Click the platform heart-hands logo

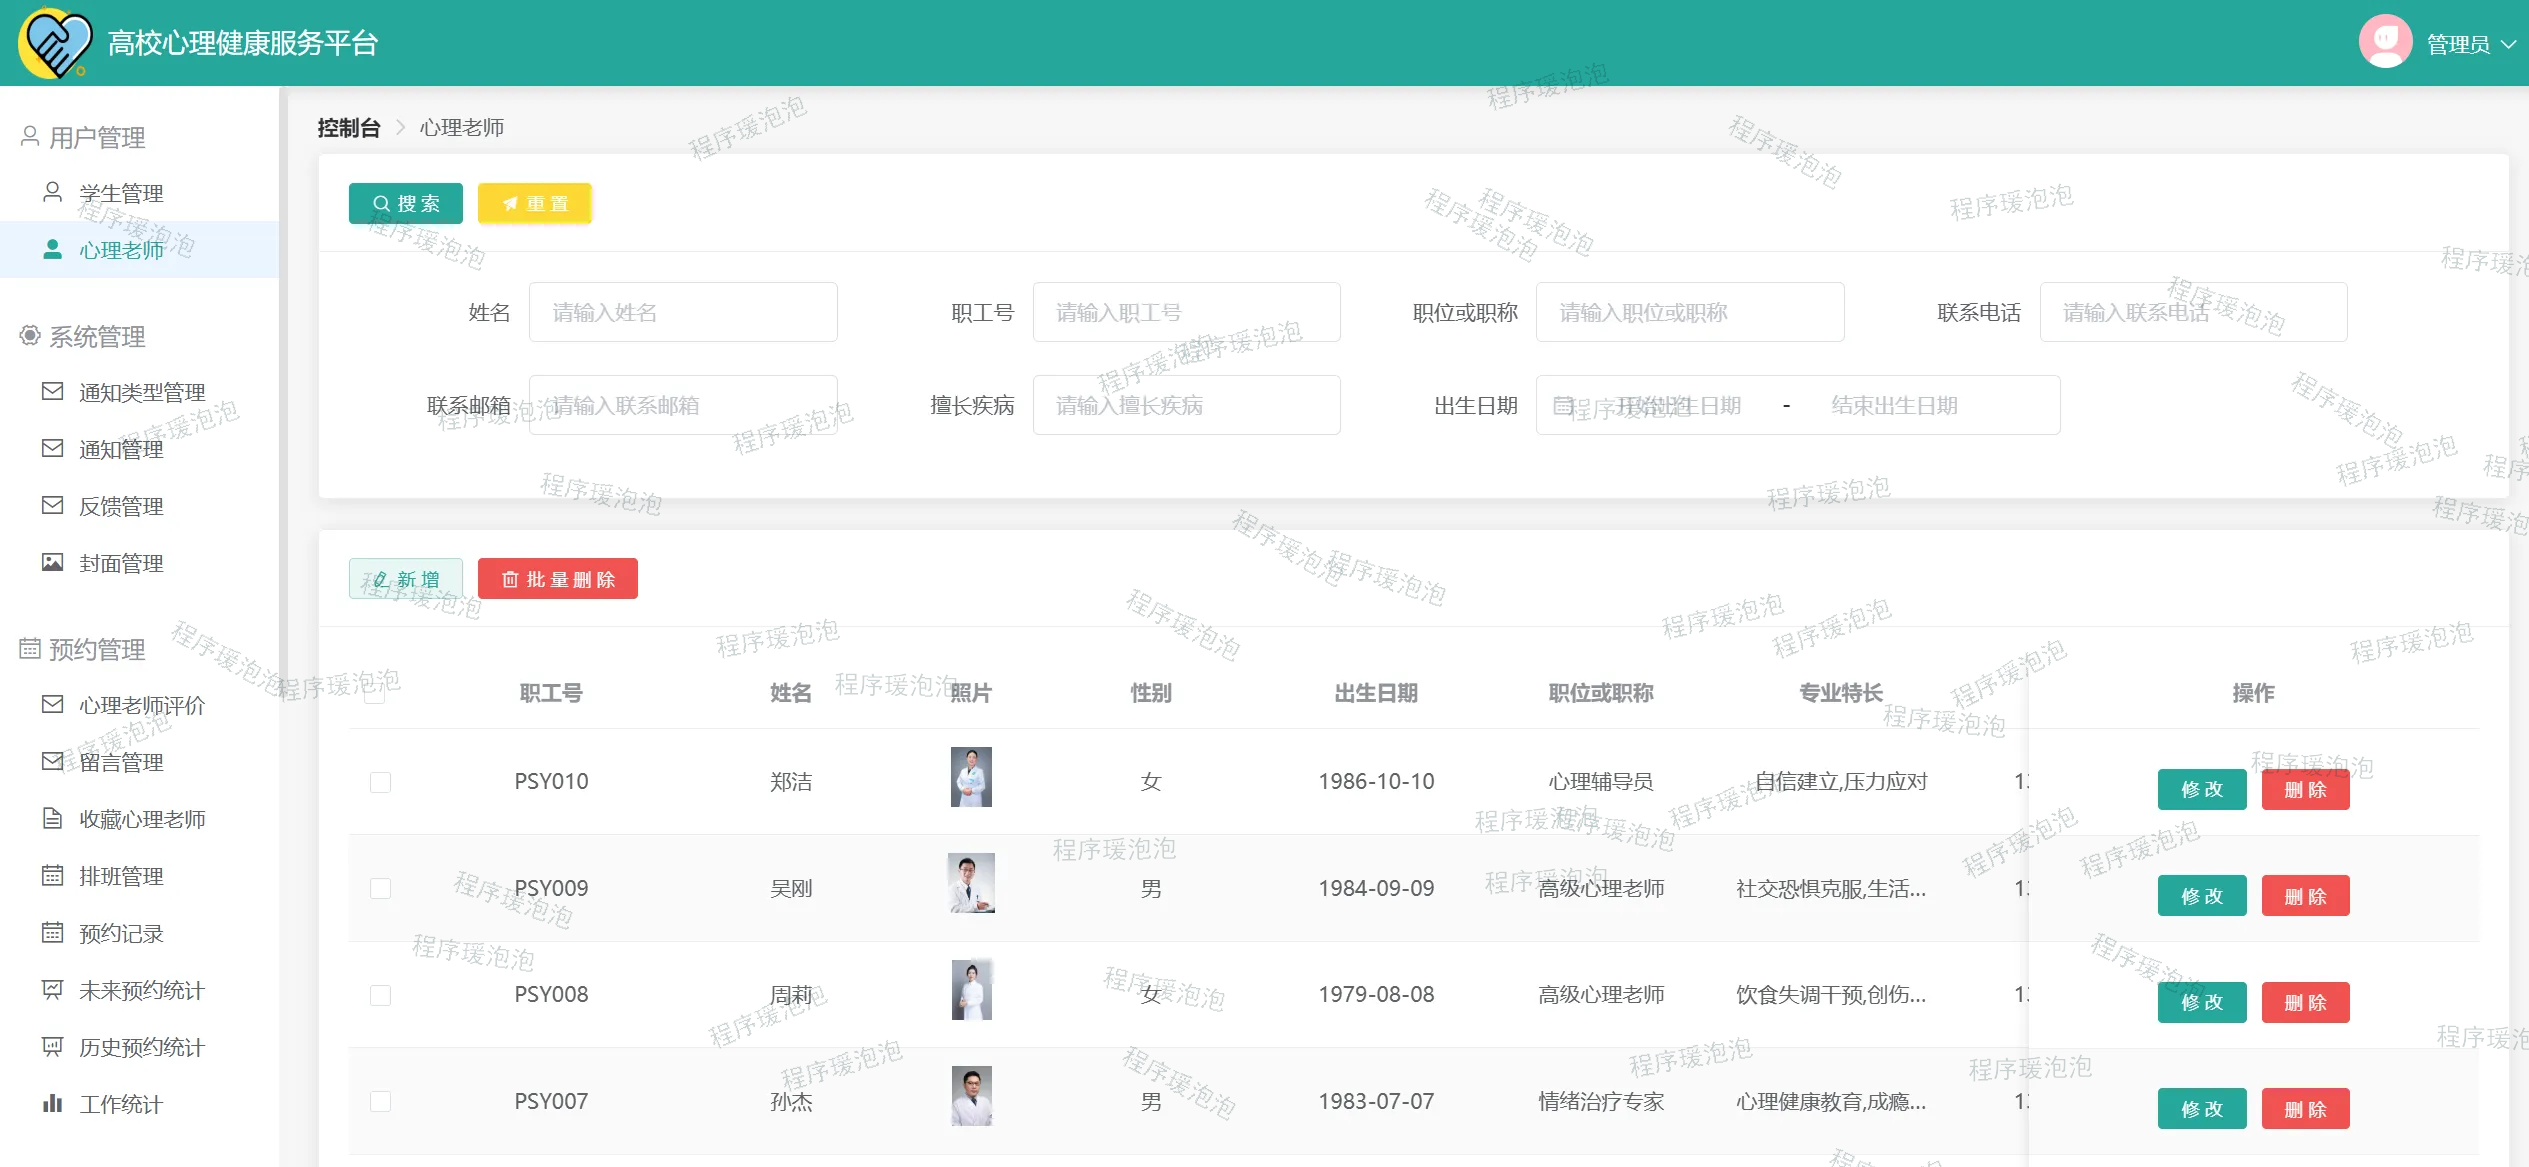pos(54,43)
